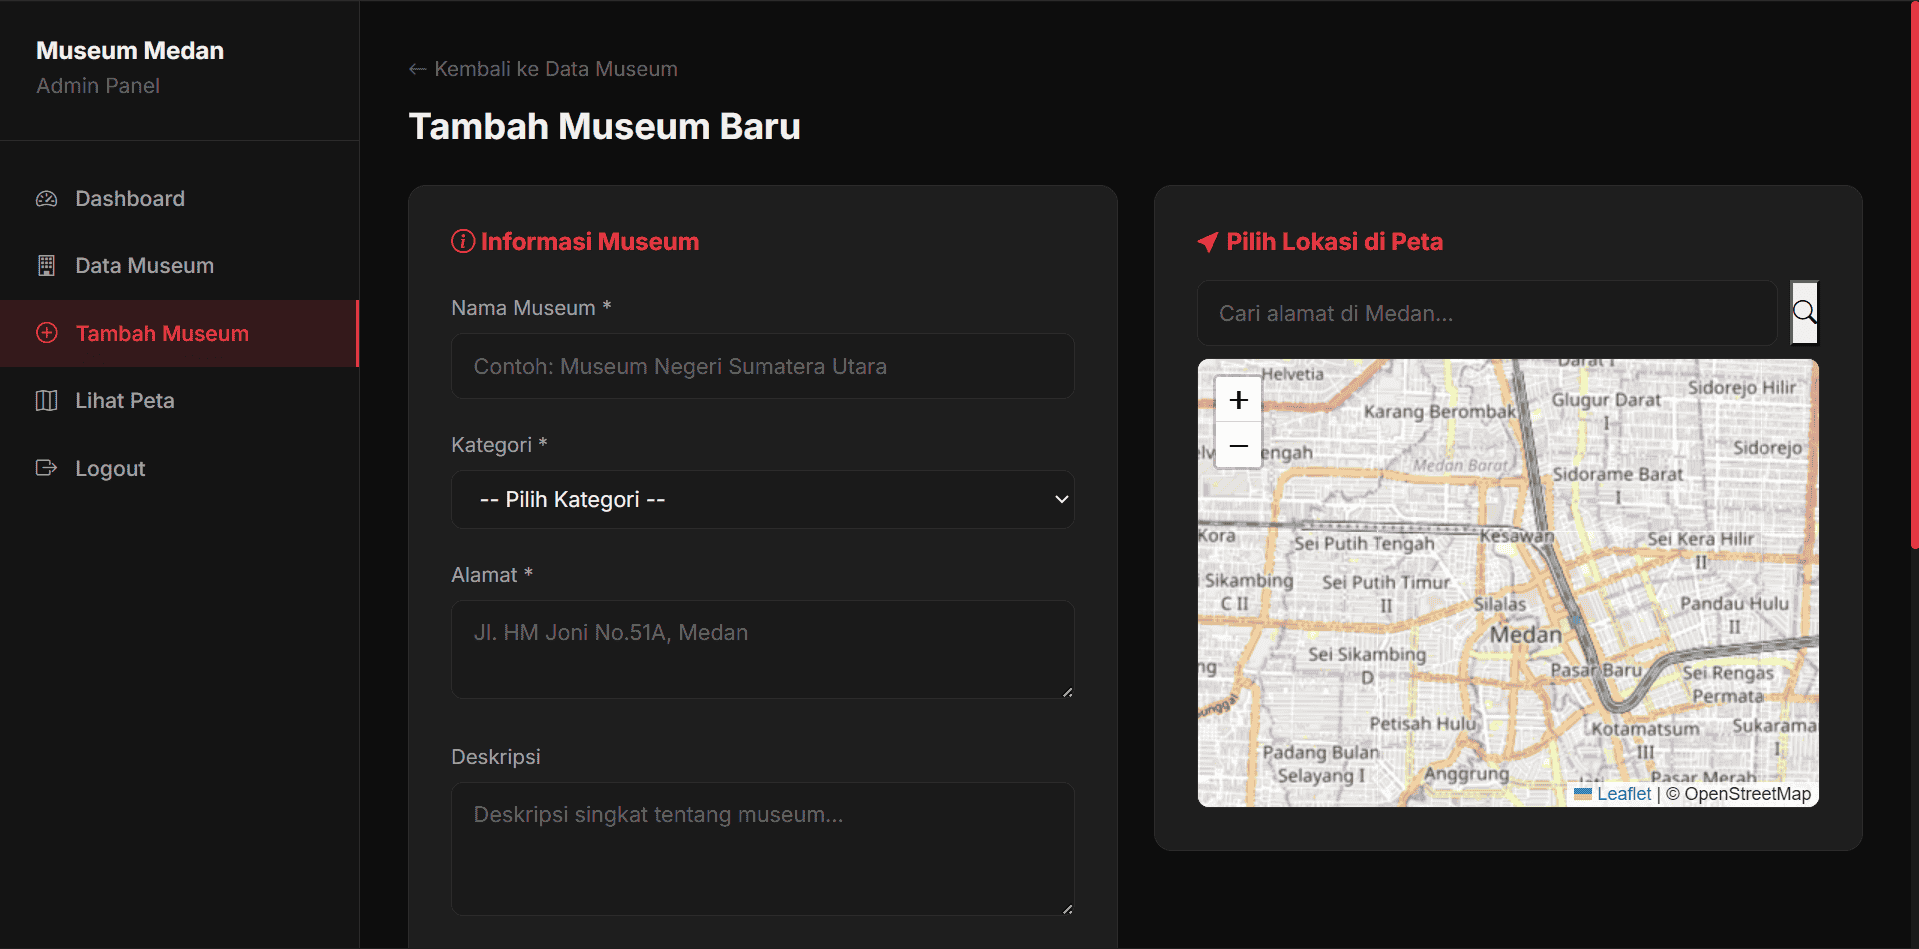Click the Sei Sikambing map label
This screenshot has height=949, width=1919.
(x=1367, y=654)
